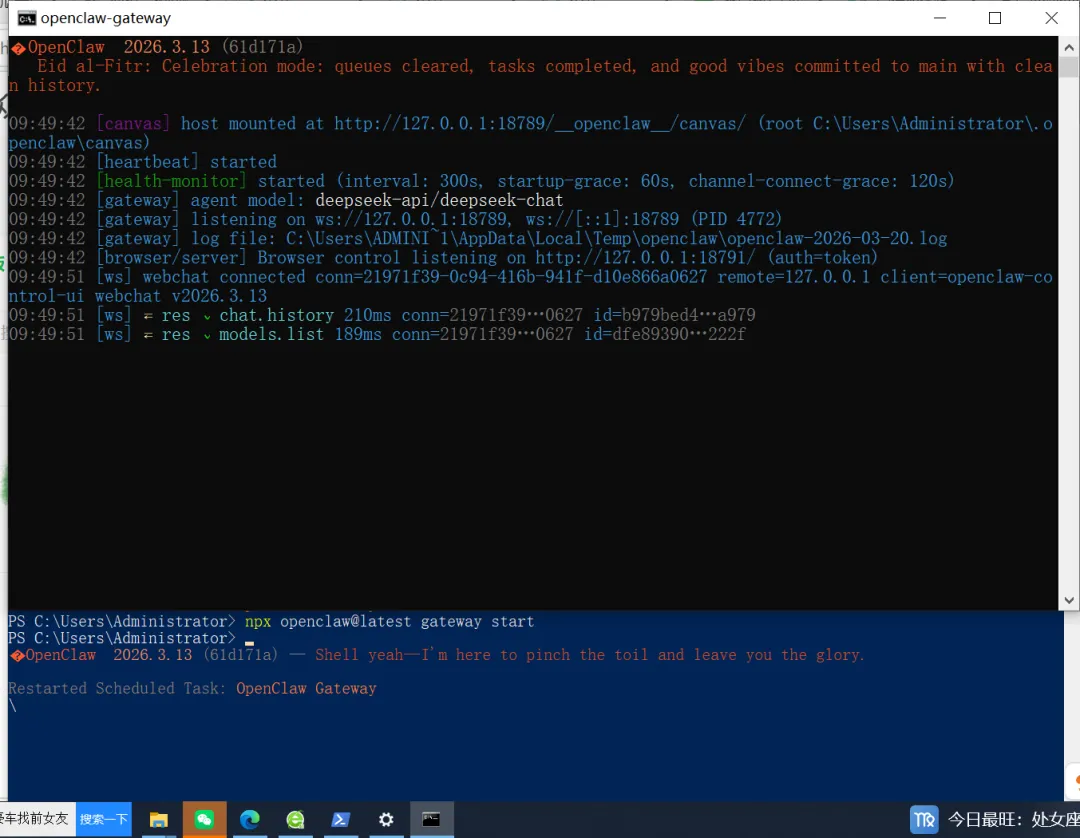
Task: Click the [health-monitor] tag in console
Action: tap(171, 181)
